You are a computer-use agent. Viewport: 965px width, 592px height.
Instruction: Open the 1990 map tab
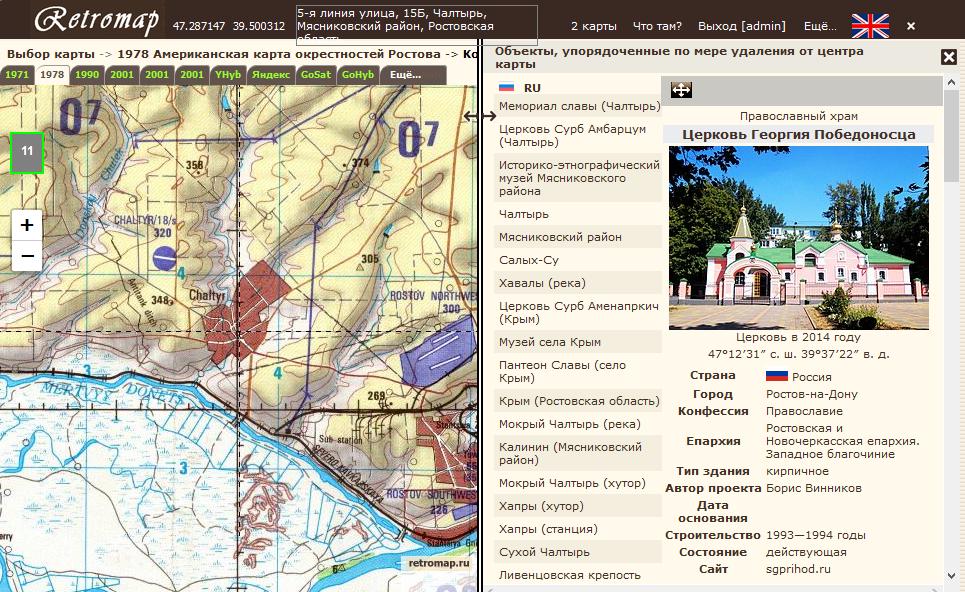[x=87, y=74]
